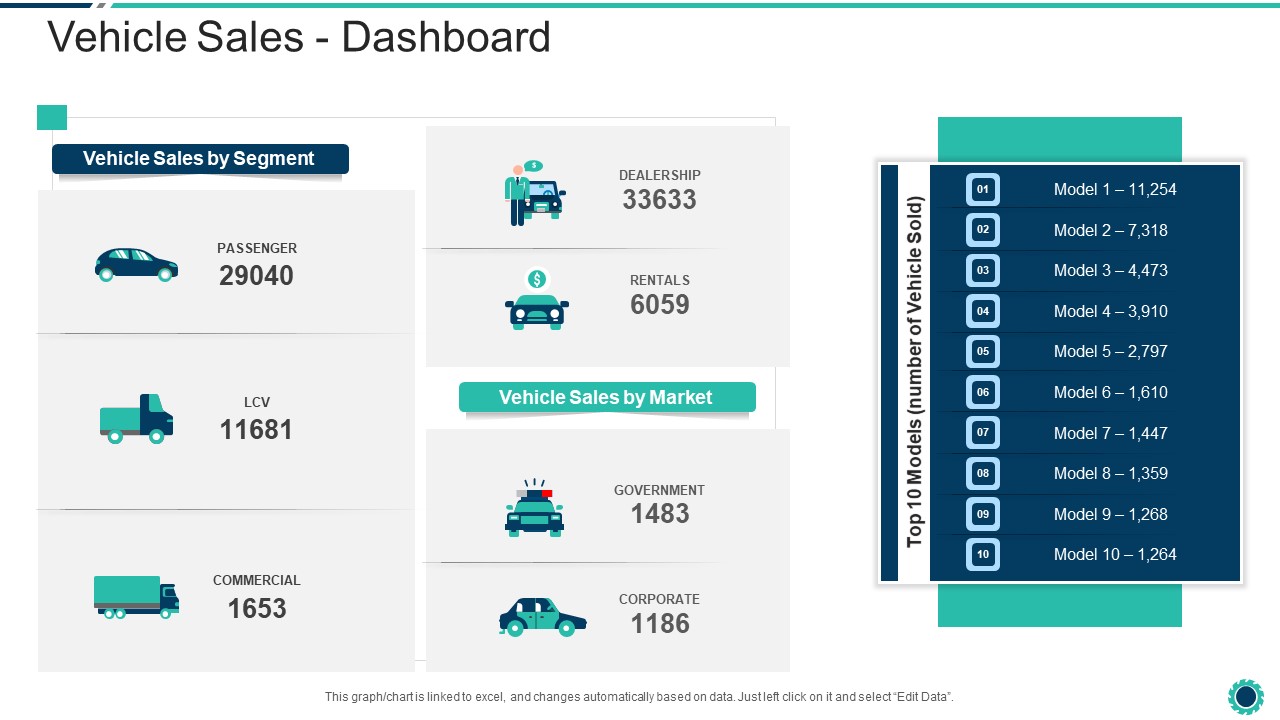Click the Edit Data footnote text
The image size is (1280, 720).
pos(640,697)
